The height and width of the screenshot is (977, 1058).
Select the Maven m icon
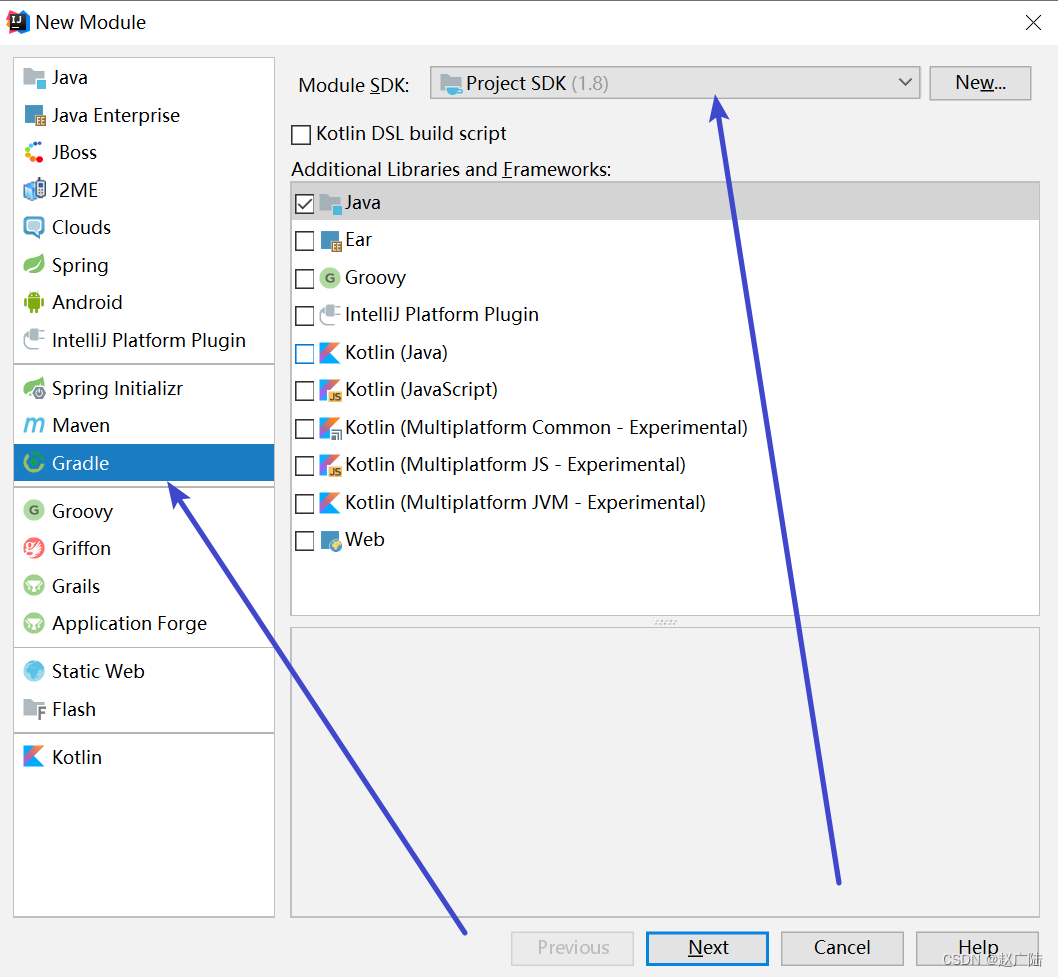tap(34, 426)
